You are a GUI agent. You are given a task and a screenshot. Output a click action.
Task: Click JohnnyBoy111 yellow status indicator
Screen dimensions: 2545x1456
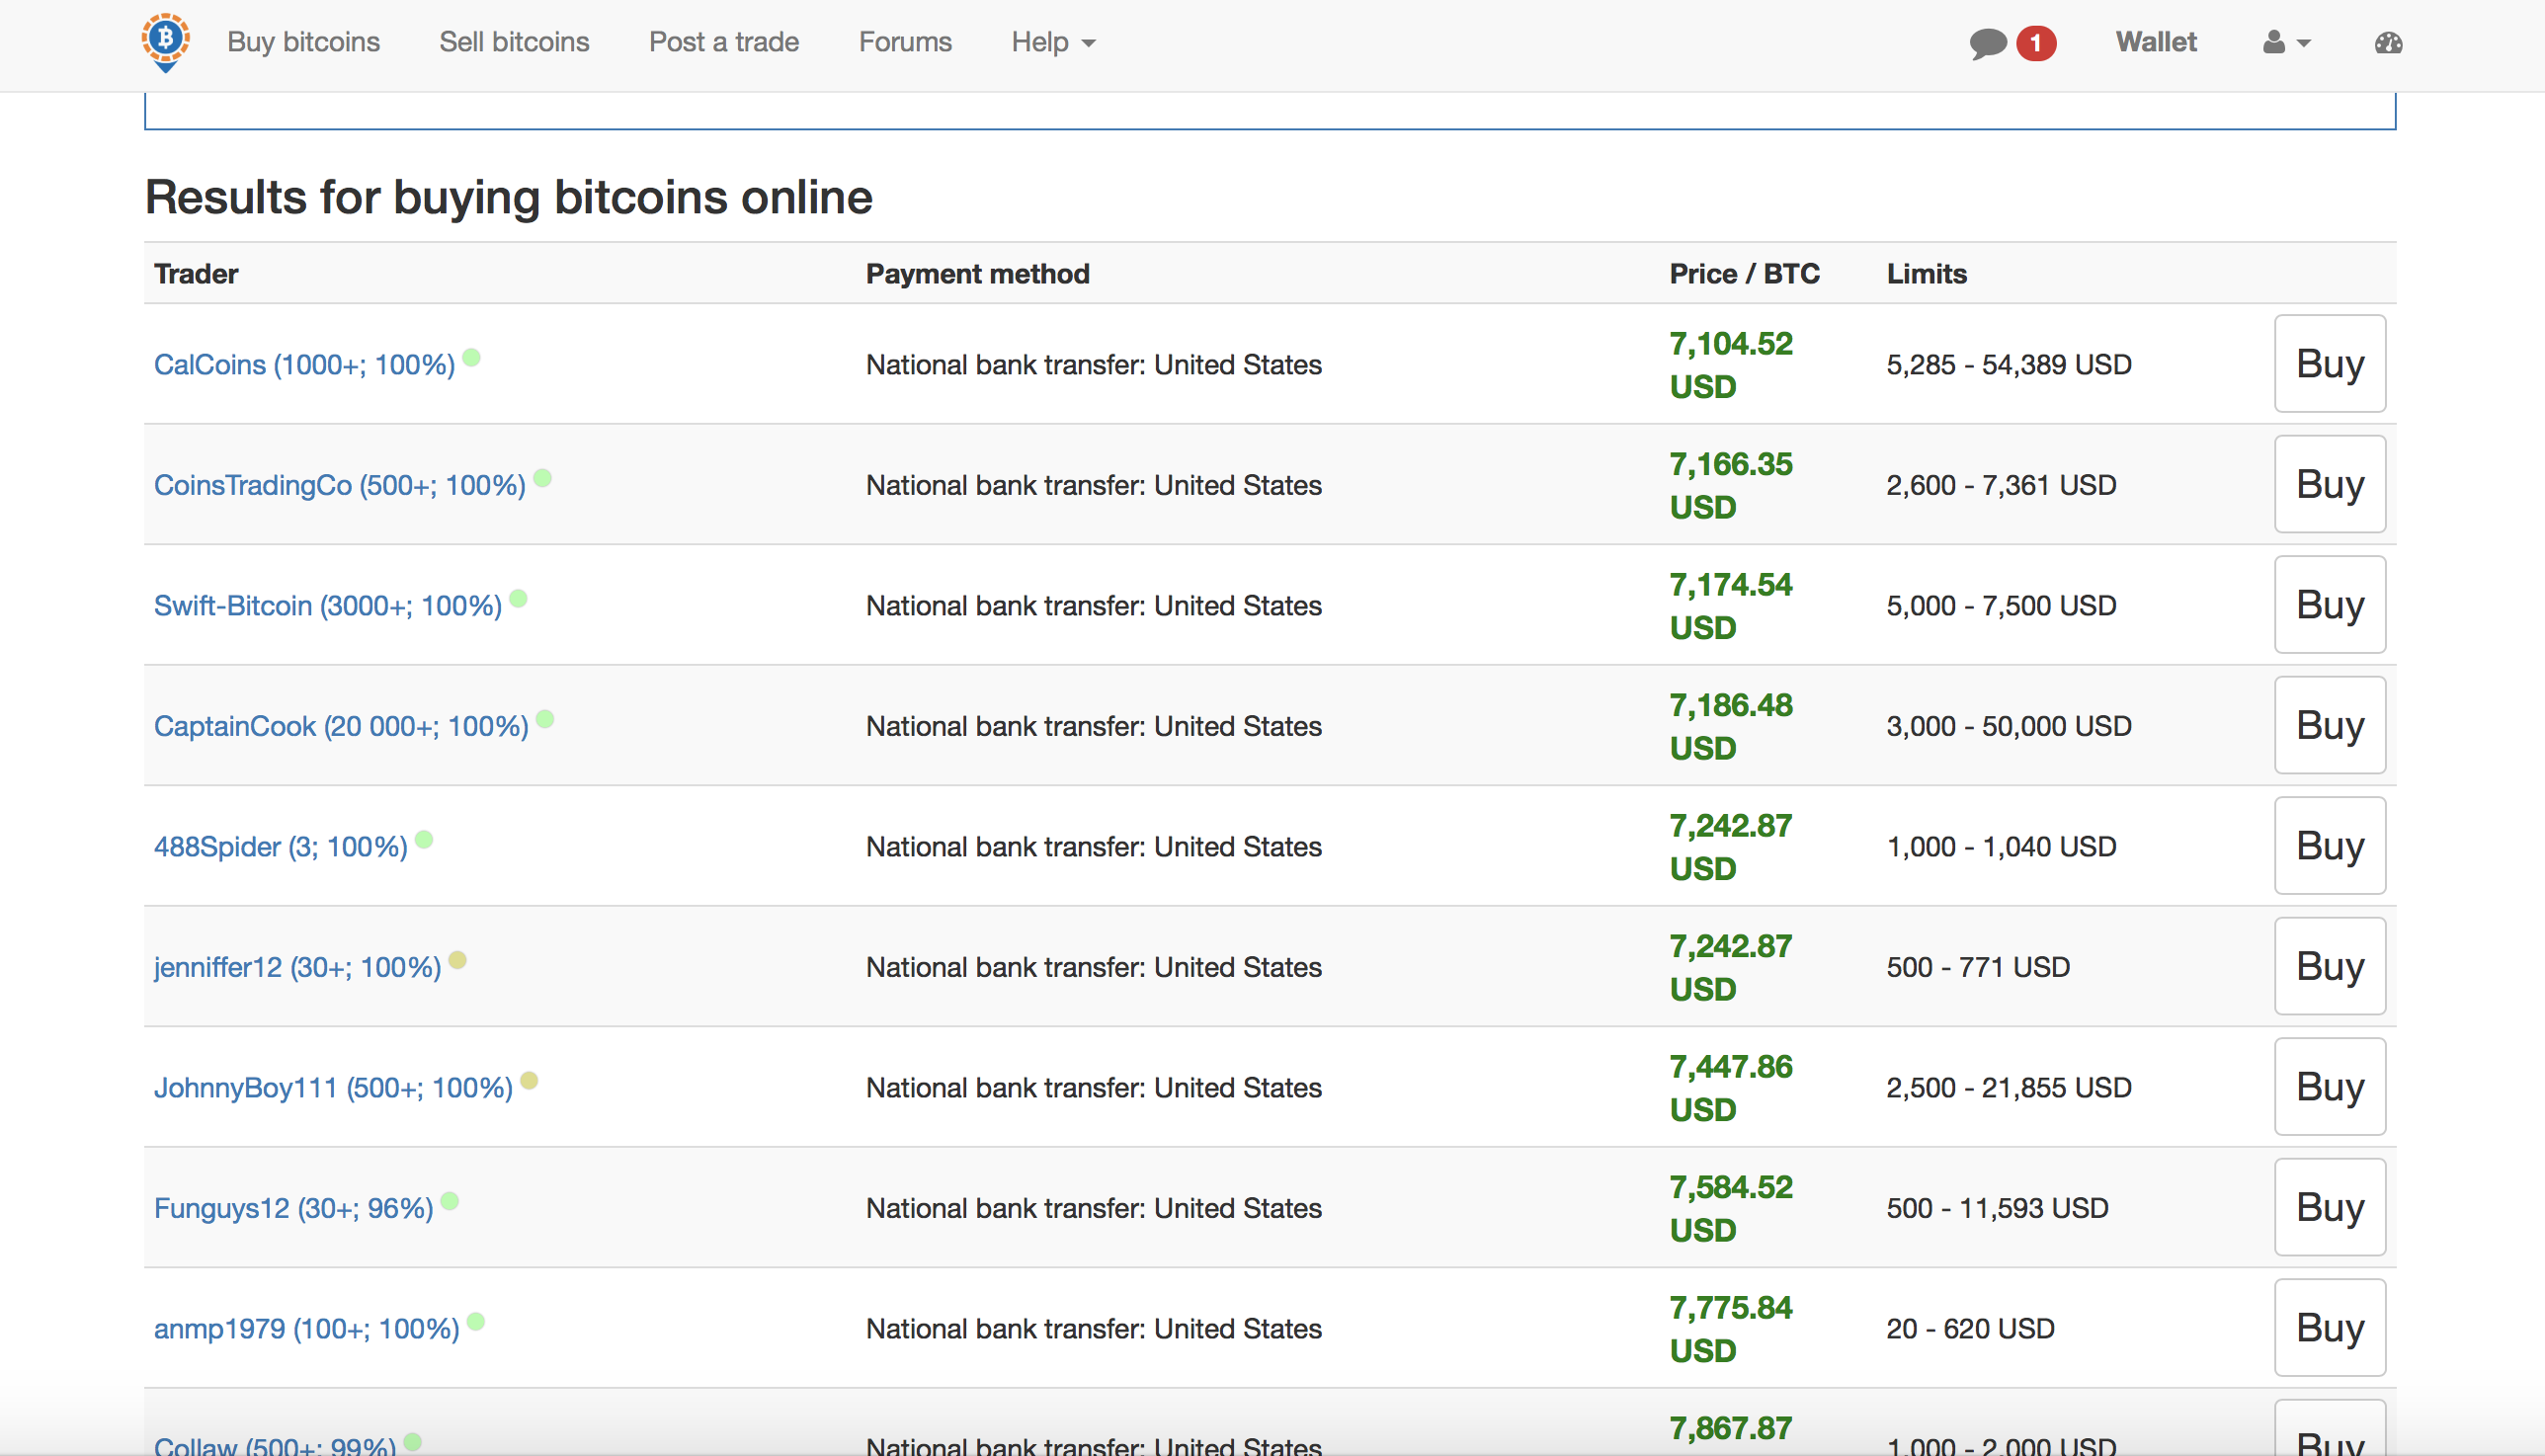(530, 1081)
